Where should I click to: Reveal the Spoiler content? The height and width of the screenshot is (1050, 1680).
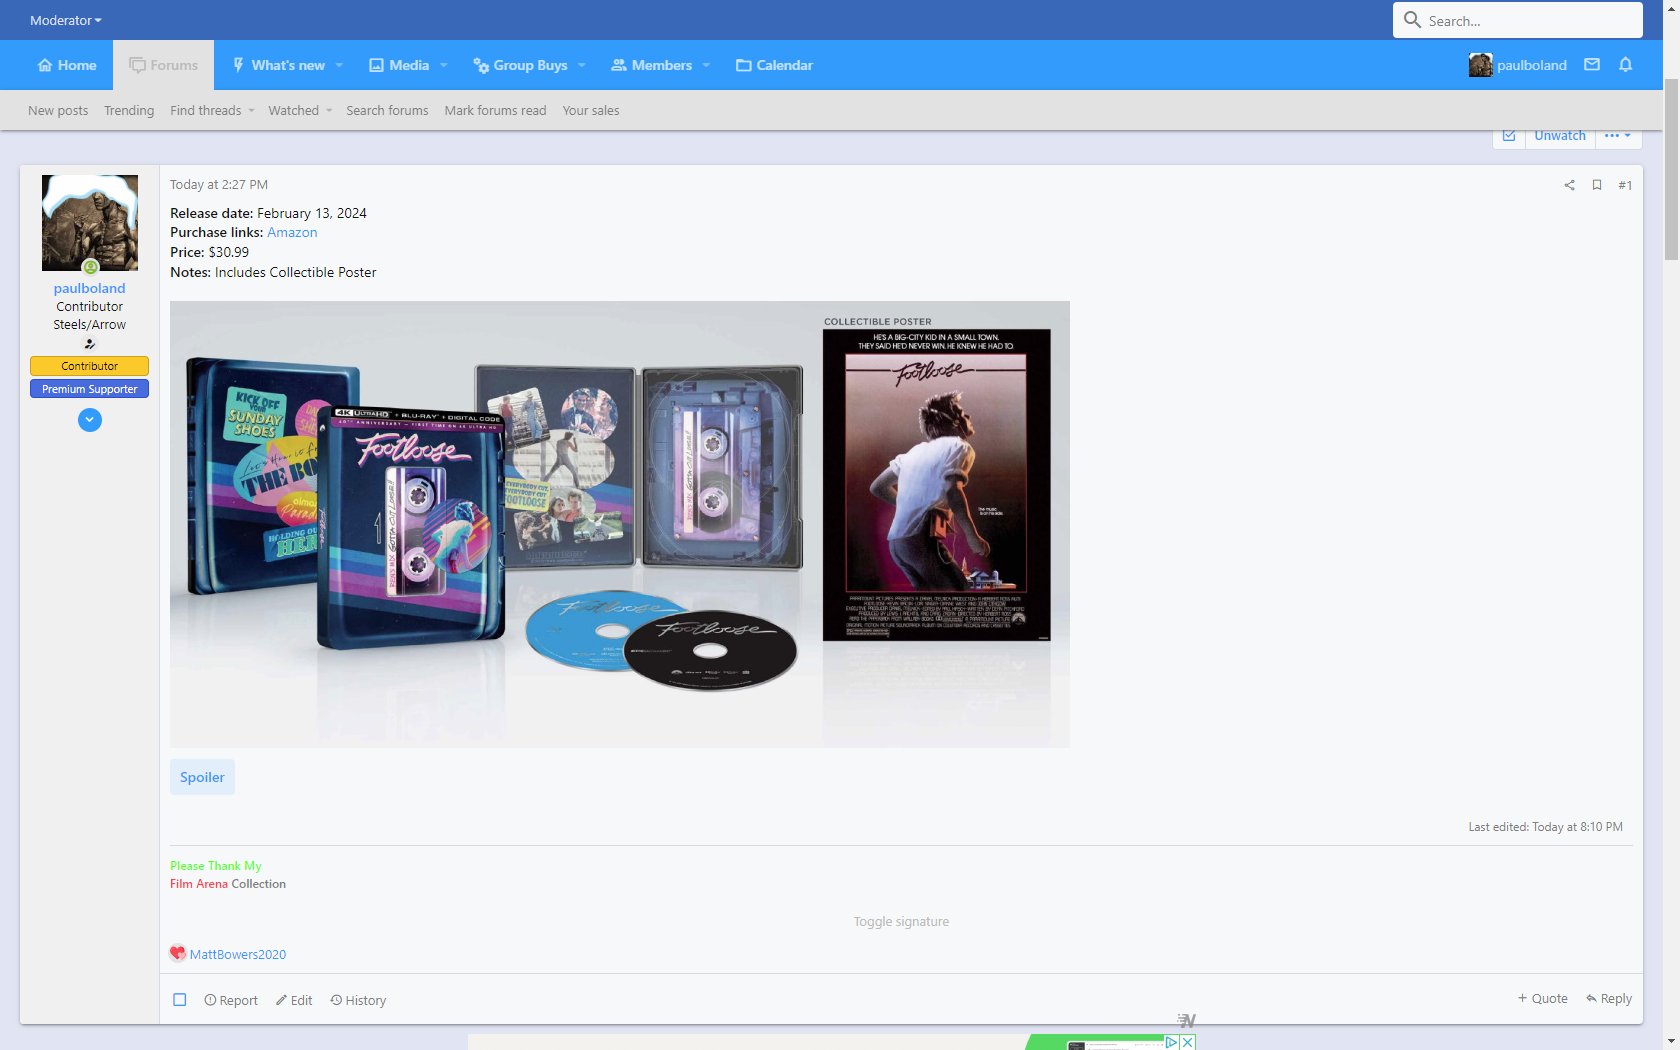pos(202,777)
